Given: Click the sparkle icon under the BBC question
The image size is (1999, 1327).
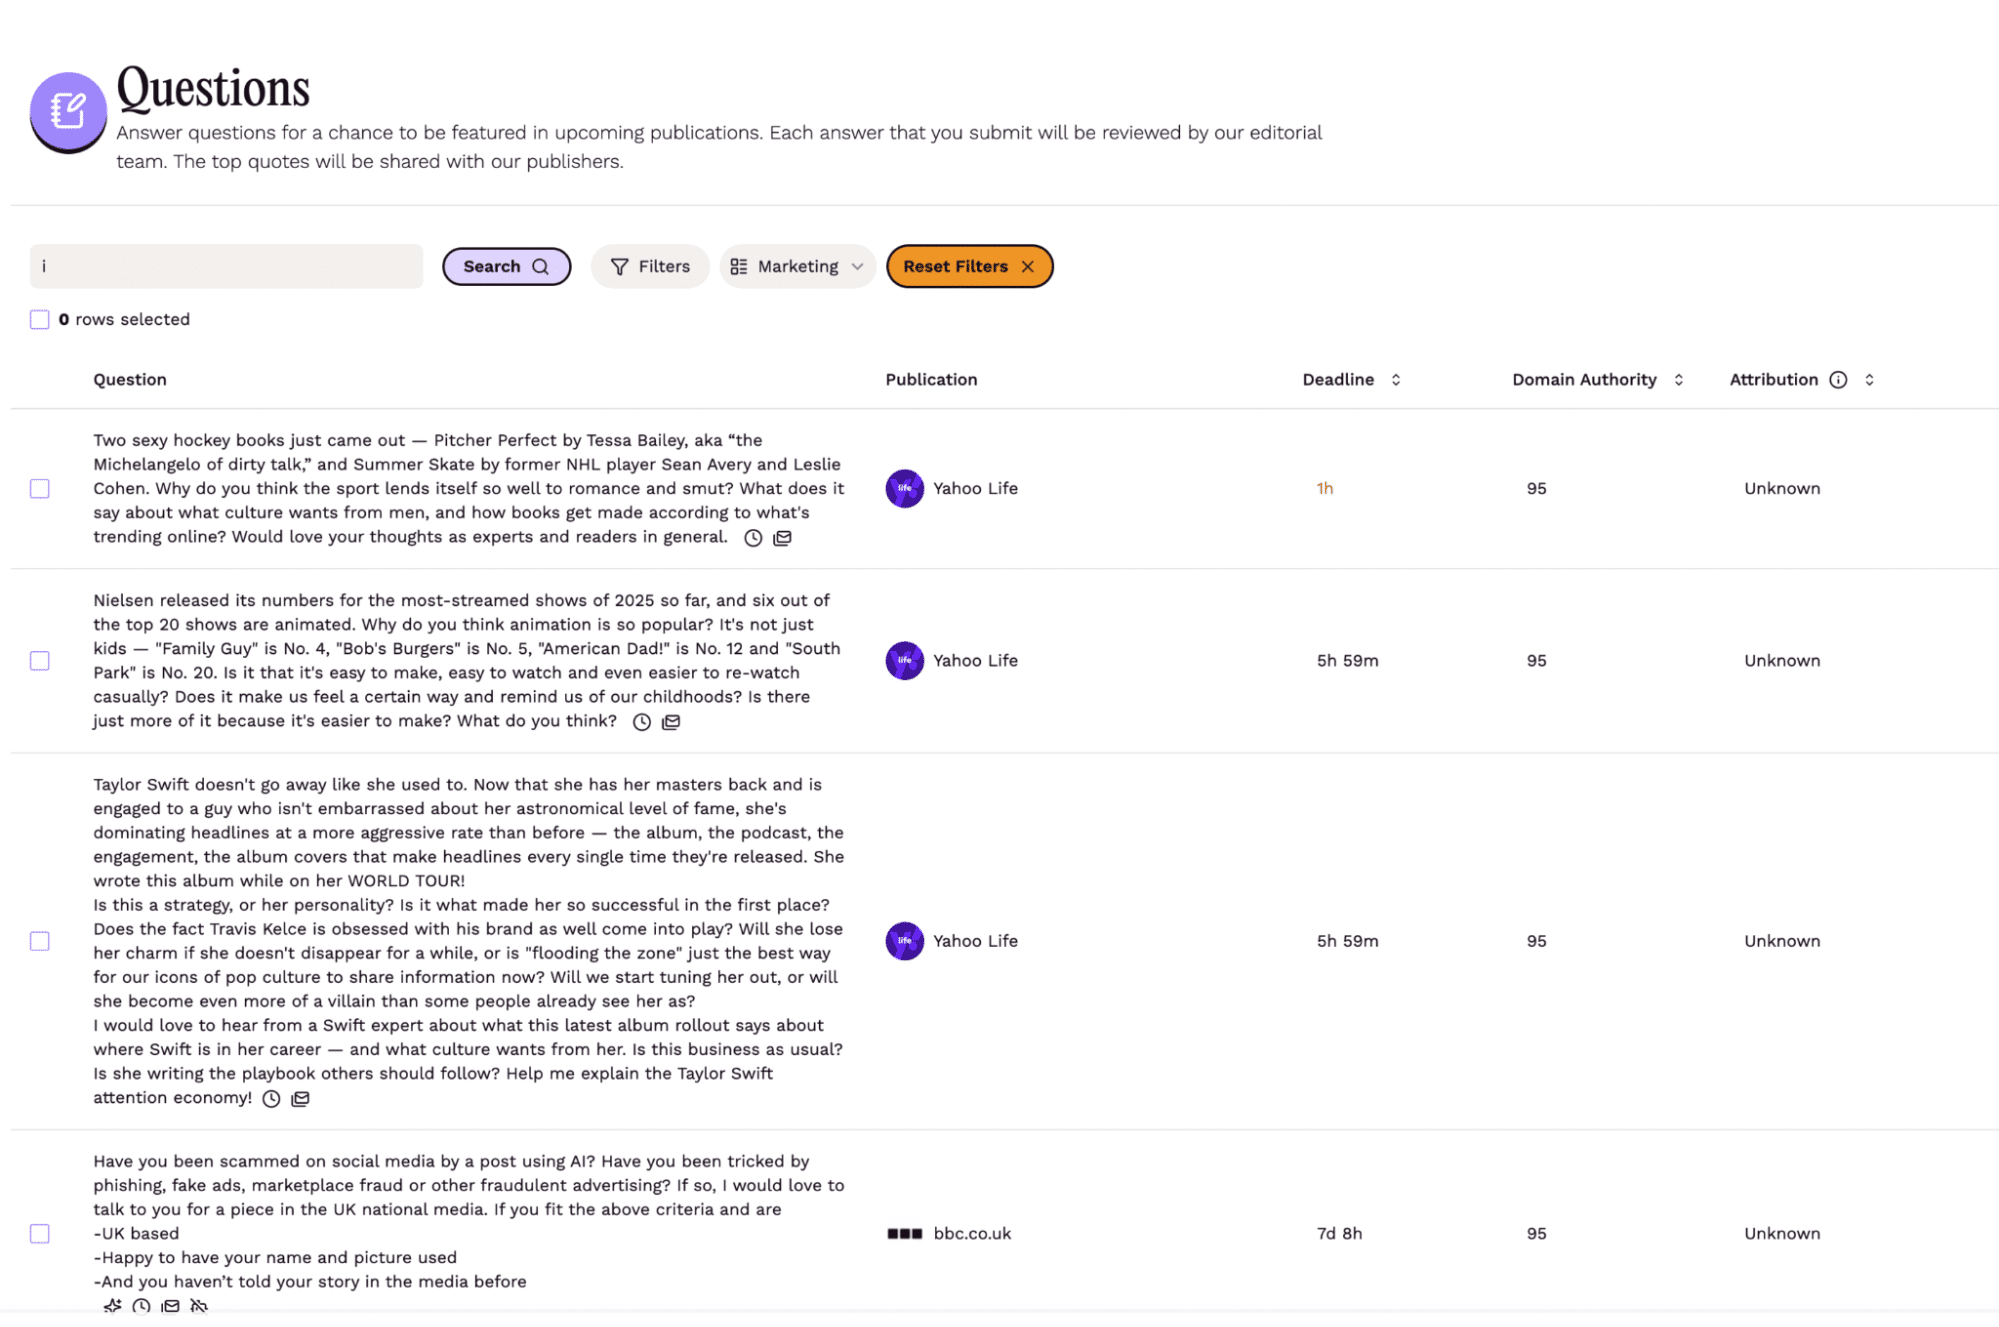Looking at the screenshot, I should (112, 1306).
